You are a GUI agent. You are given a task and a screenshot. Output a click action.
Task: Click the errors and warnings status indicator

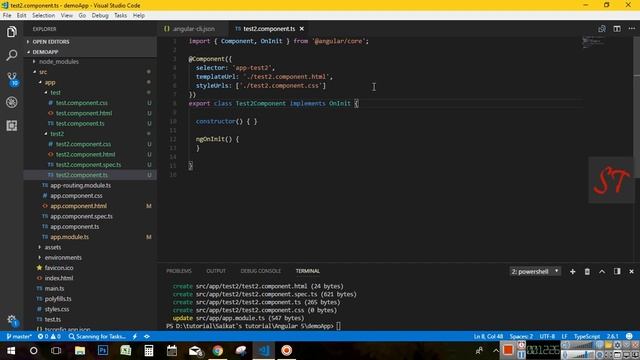[49, 336]
